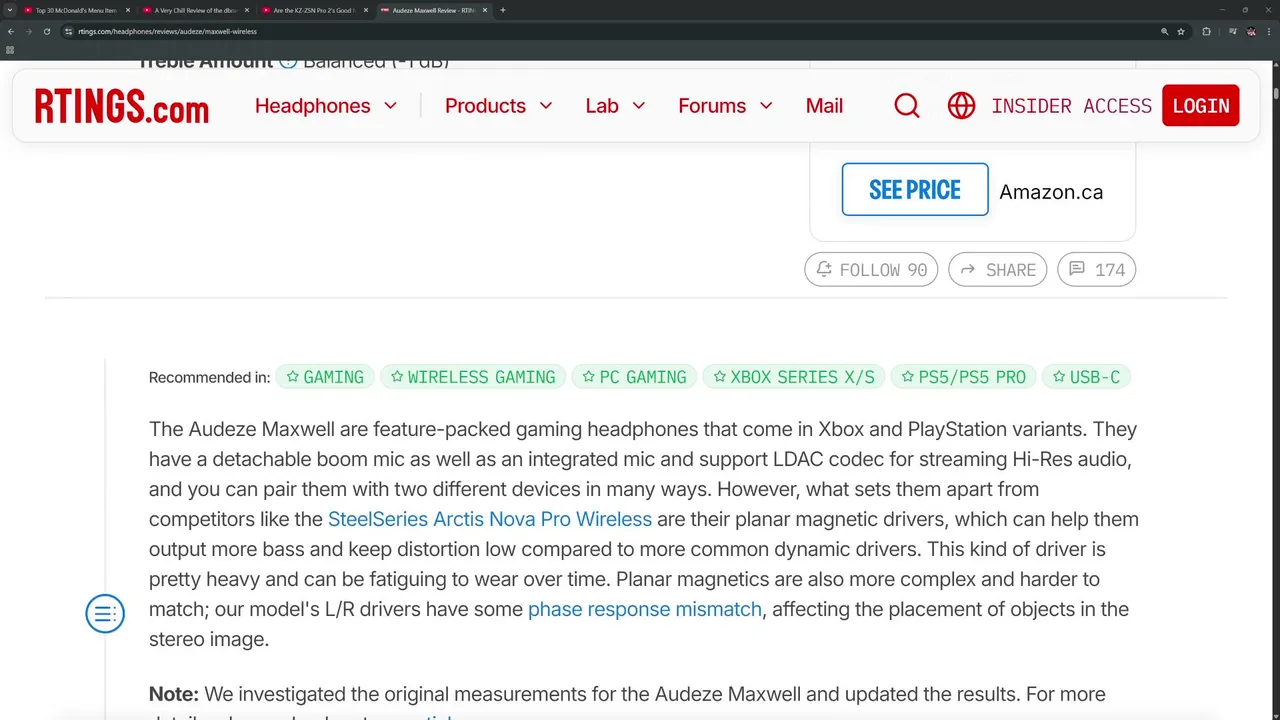Screen dimensions: 1280x720
Task: Open the site search magnifier icon
Action: click(907, 106)
